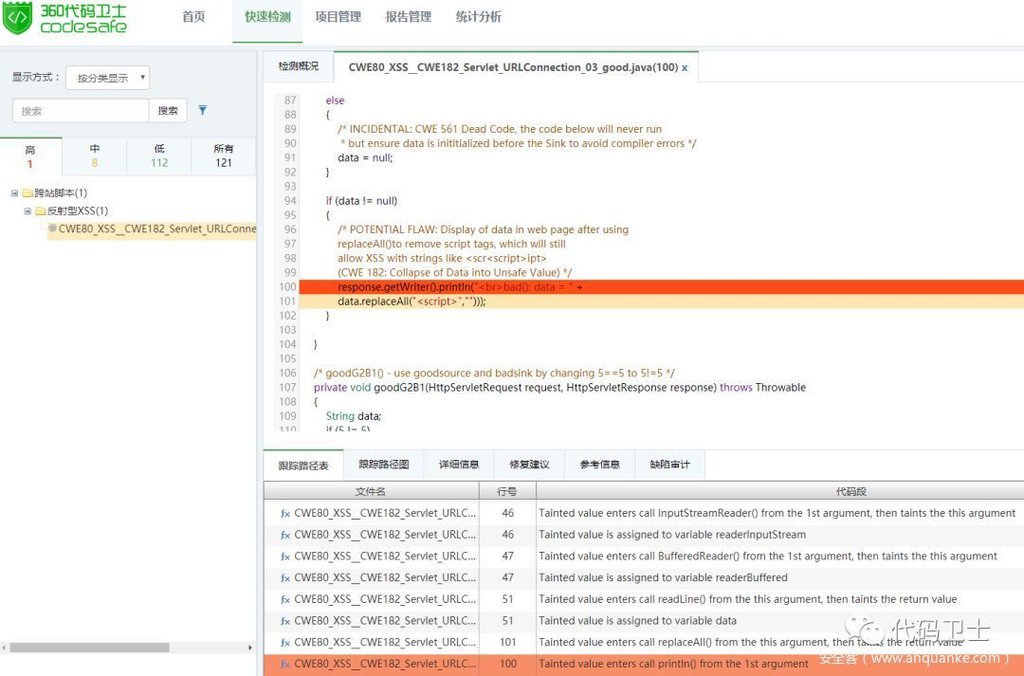This screenshot has height=676, width=1024.
Task: Click the 行号 column header
Action: [x=507, y=491]
